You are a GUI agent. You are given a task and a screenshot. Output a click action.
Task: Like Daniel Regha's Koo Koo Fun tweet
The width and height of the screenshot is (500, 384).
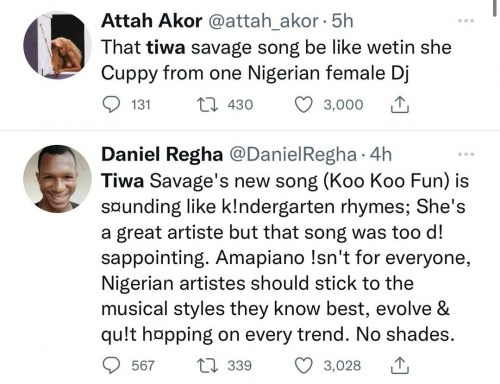click(304, 366)
